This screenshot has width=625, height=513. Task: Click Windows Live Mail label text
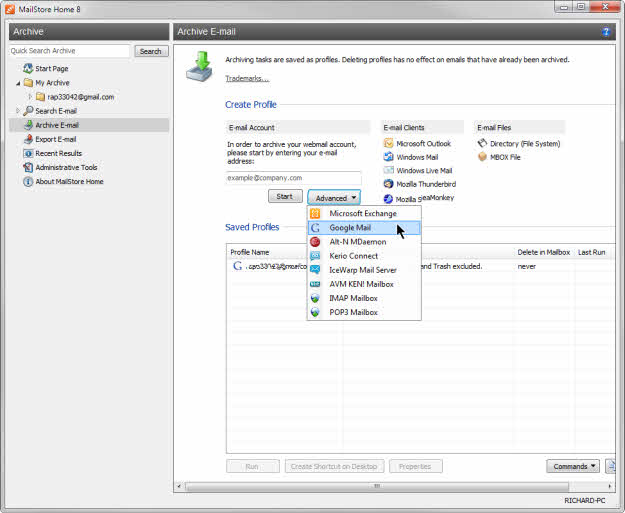pos(425,171)
